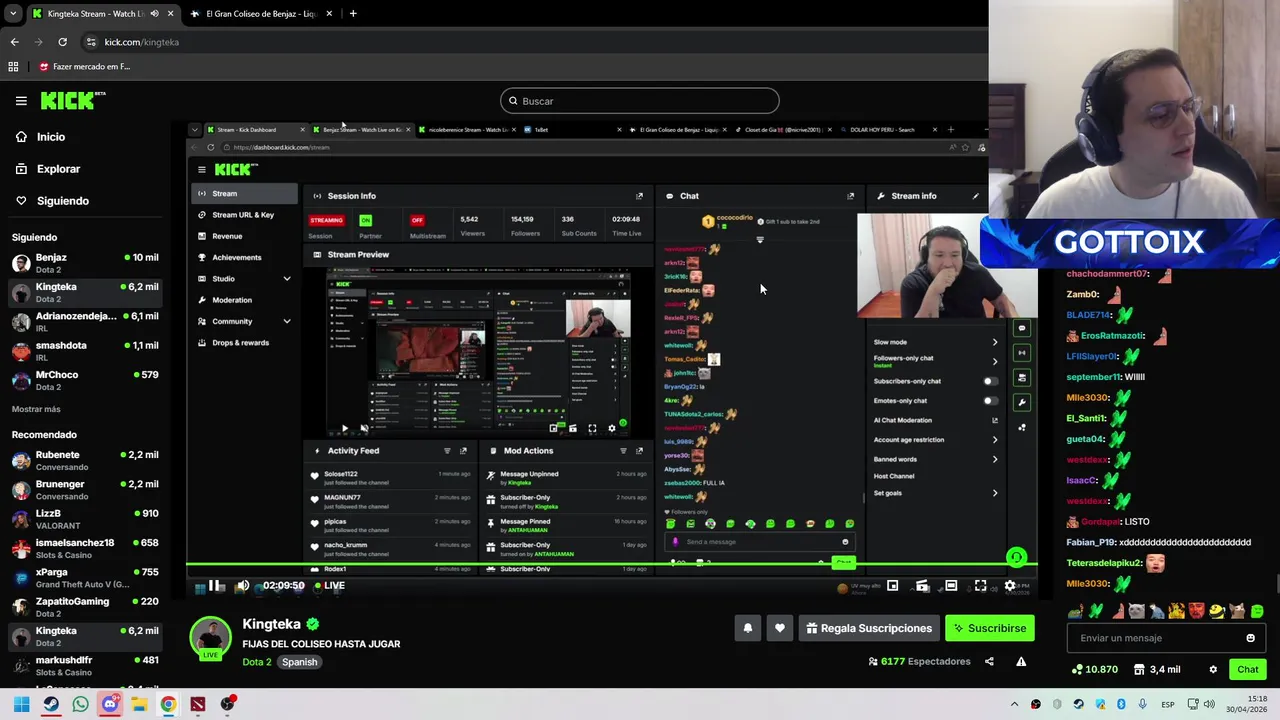This screenshot has width=1280, height=720.
Task: Open Dota 2 from the taskbar
Action: pos(198,704)
